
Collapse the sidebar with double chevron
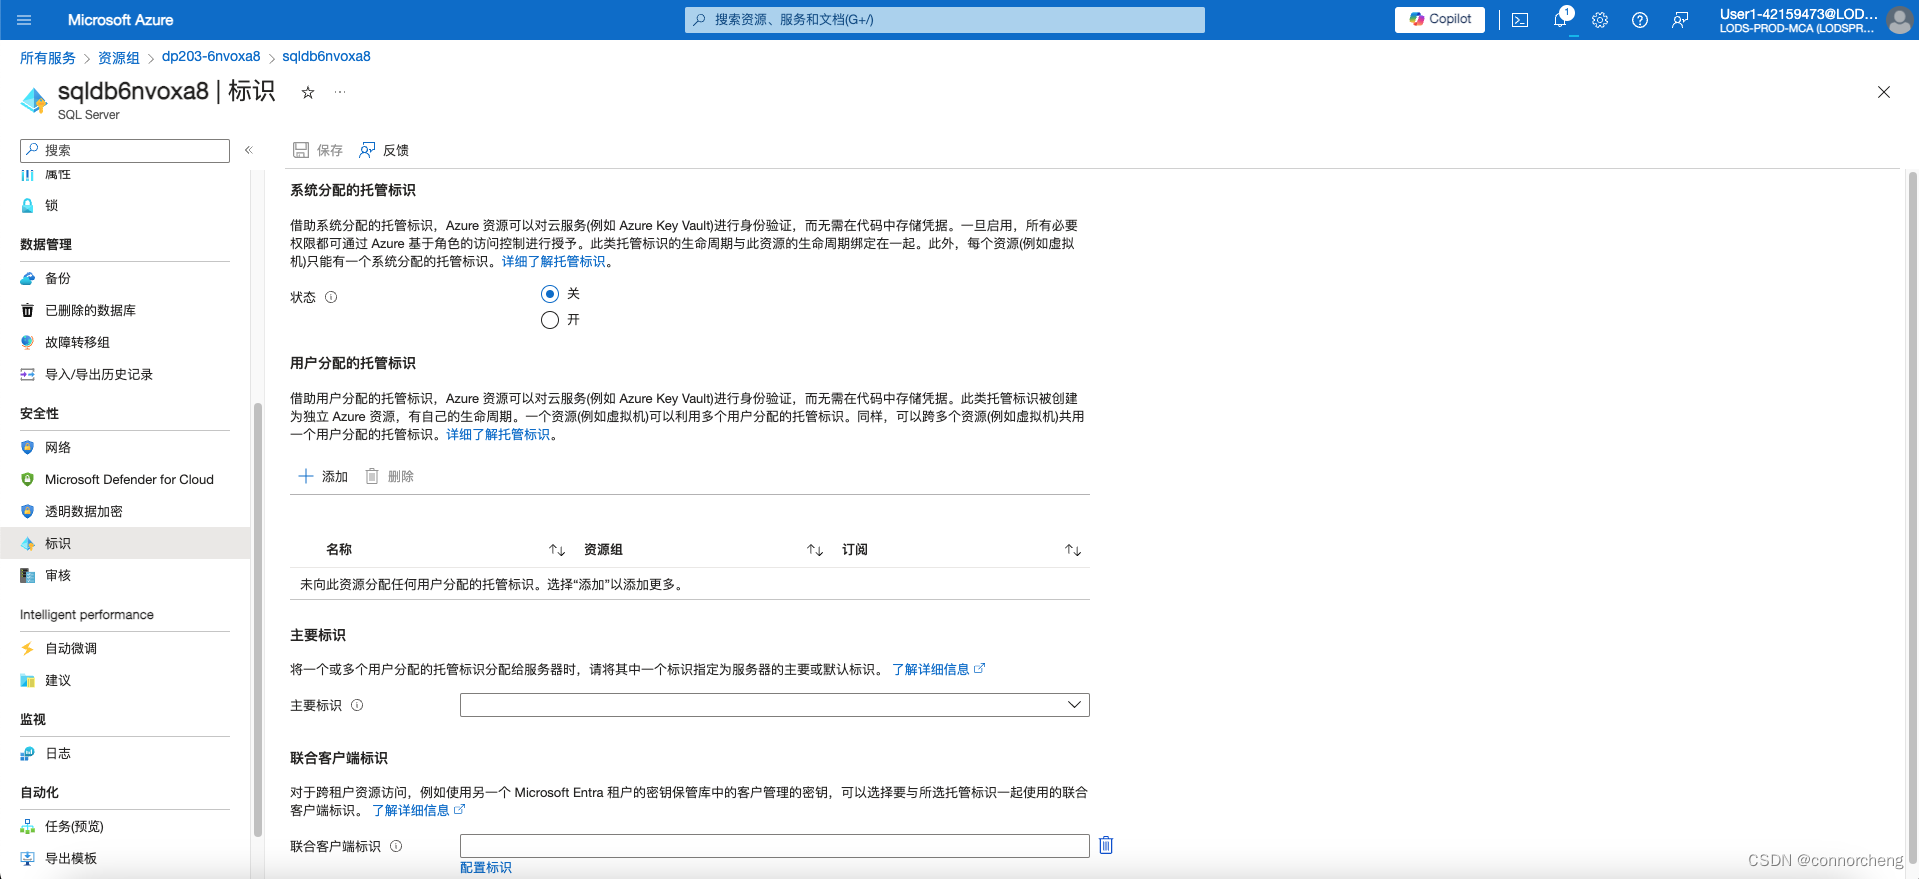tap(249, 150)
